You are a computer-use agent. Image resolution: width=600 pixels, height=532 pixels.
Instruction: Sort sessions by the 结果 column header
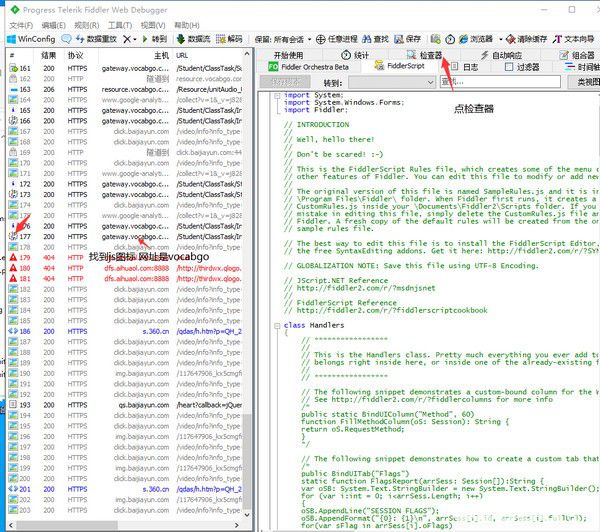click(49, 55)
